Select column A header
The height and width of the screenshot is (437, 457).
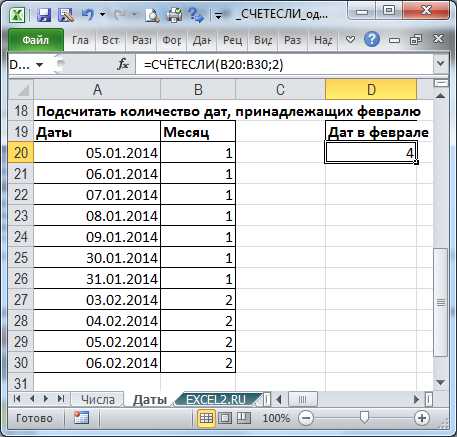pos(97,89)
